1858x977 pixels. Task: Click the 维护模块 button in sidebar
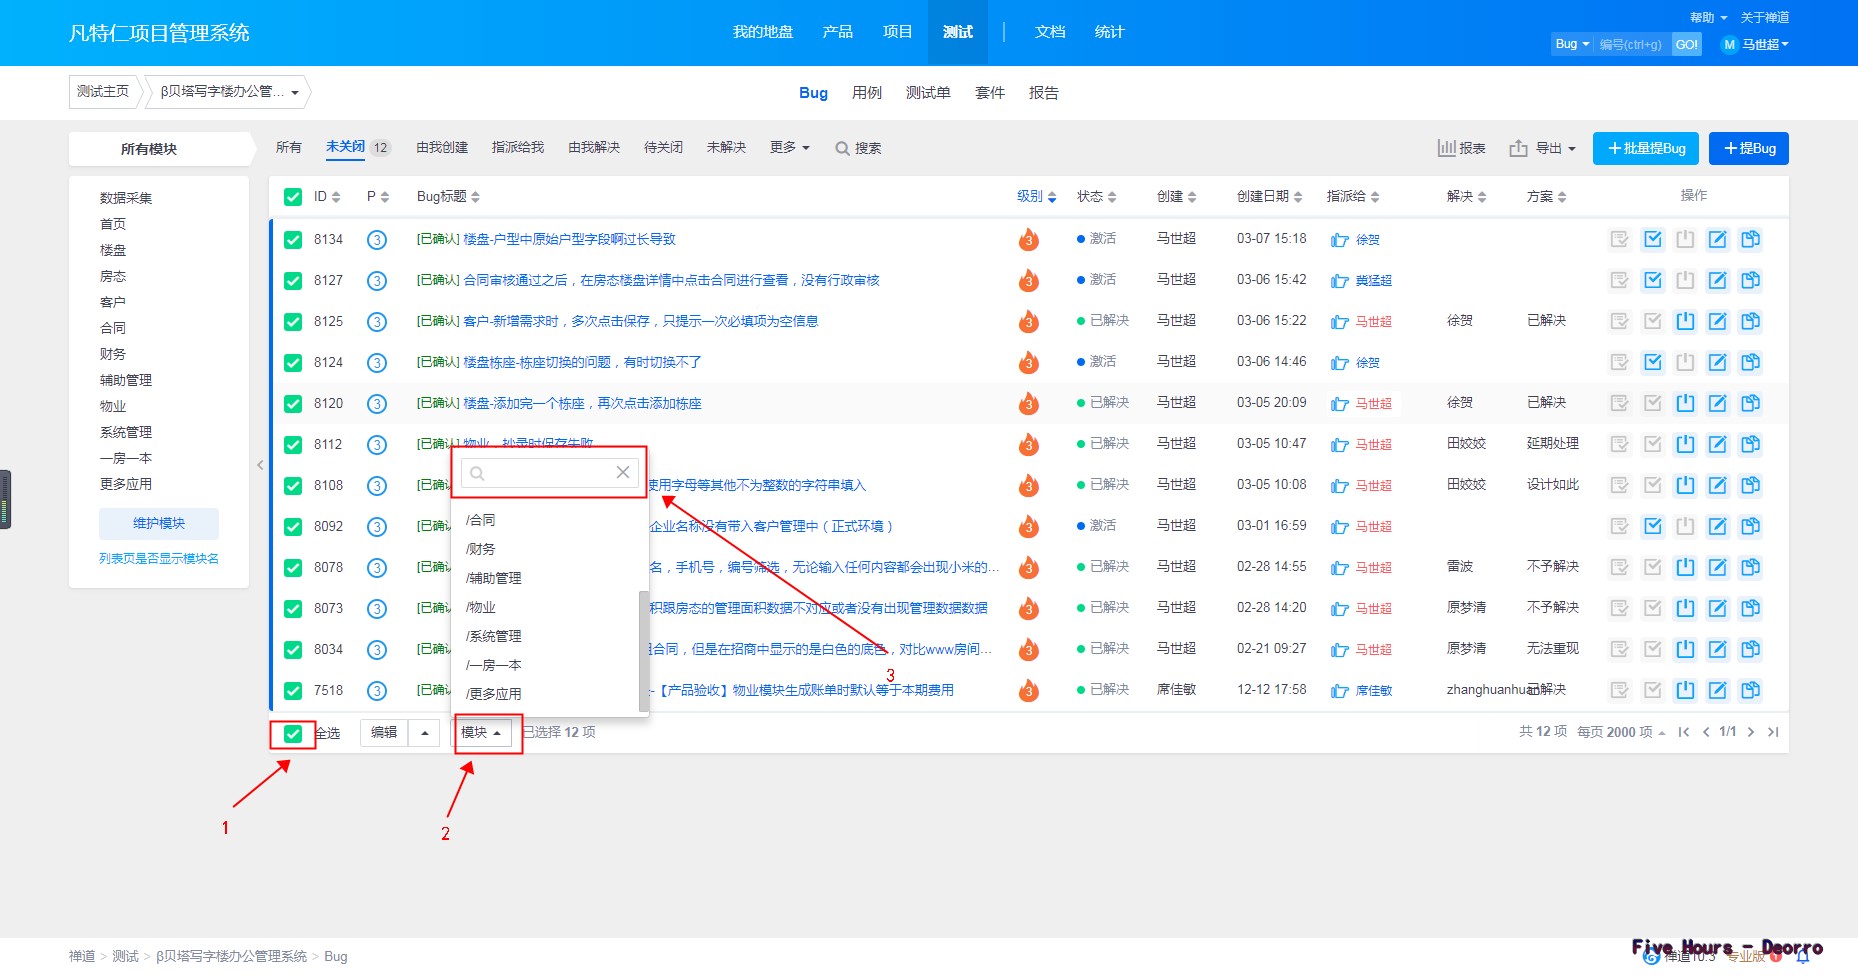159,523
